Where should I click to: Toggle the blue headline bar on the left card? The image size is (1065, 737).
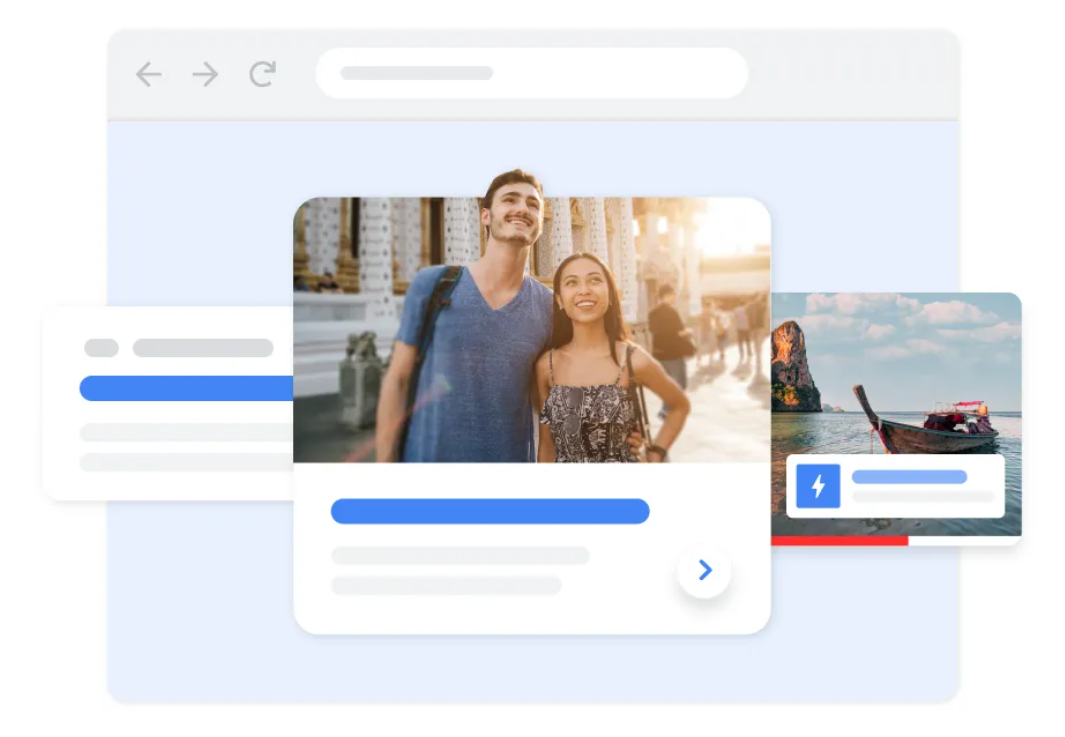[x=185, y=387]
